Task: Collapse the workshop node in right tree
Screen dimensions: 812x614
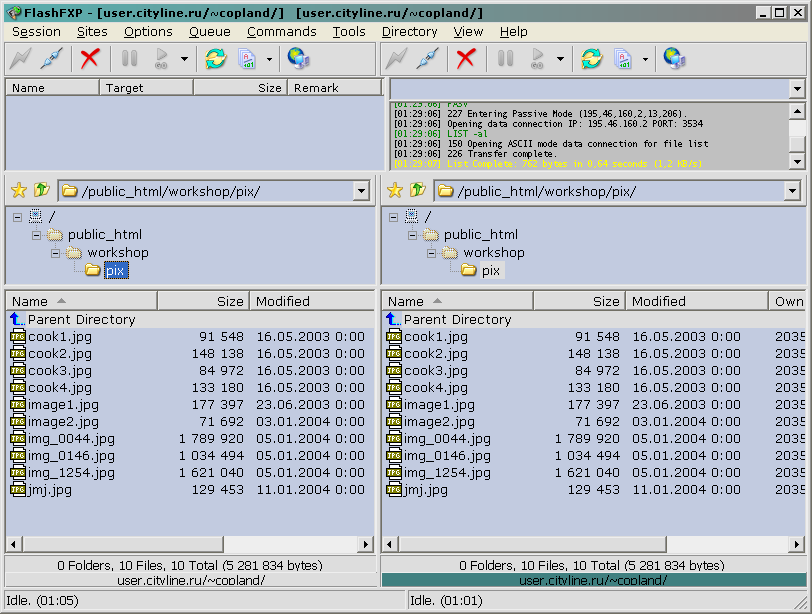Action: click(x=431, y=253)
